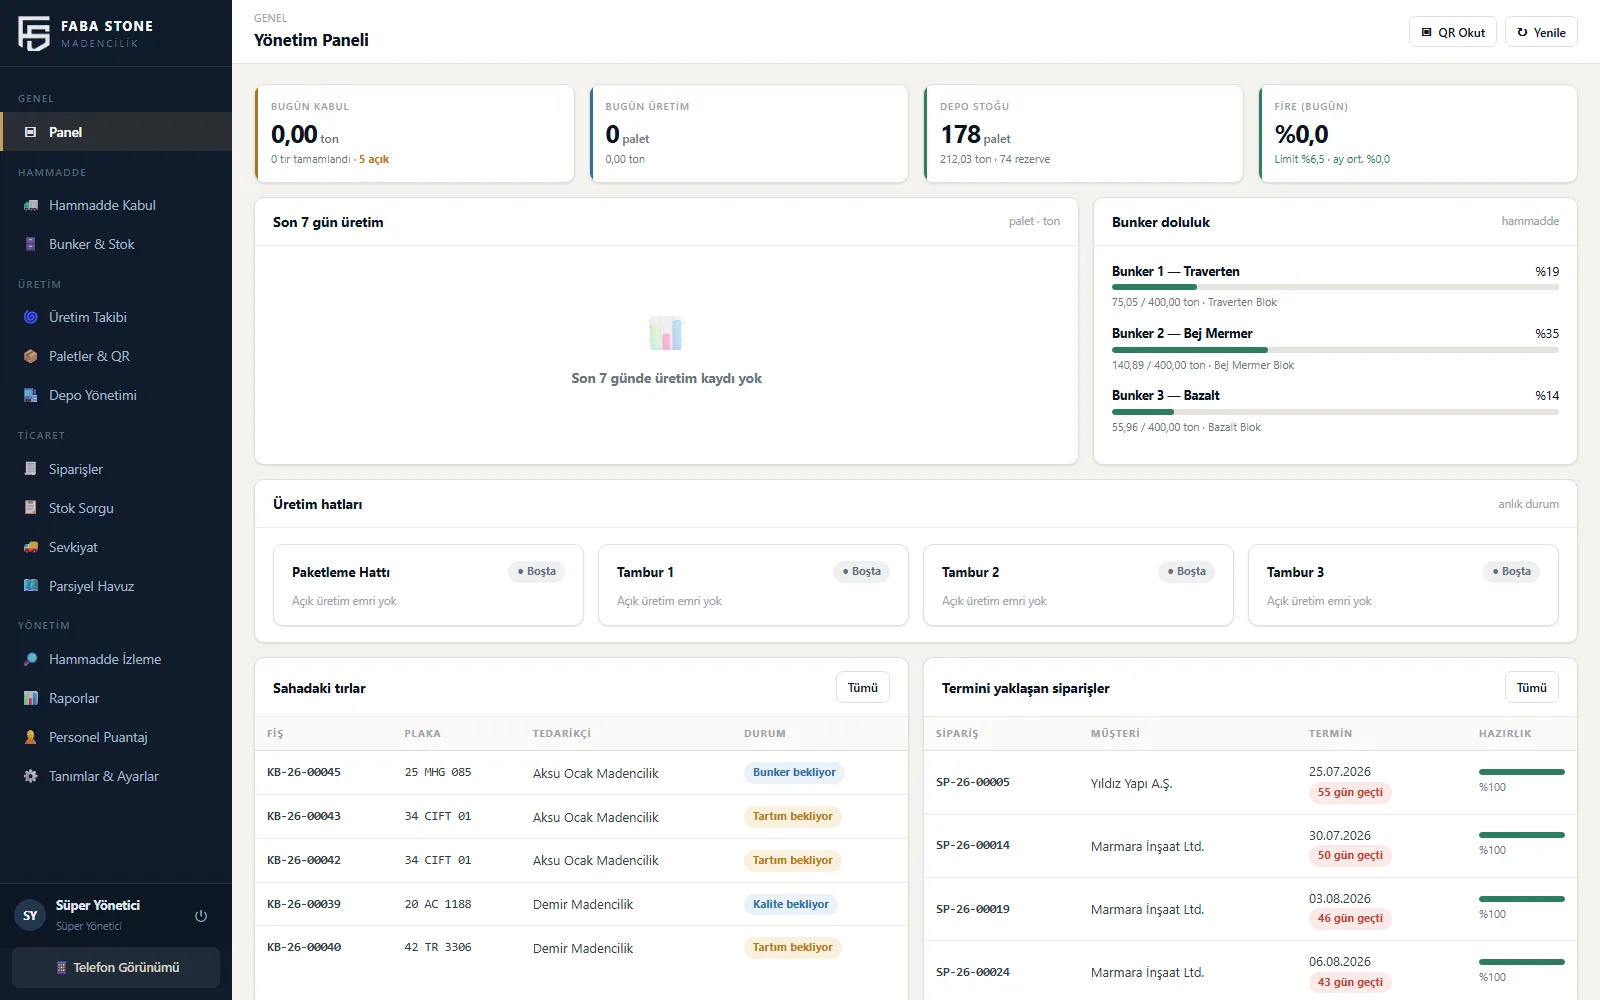Select the Depo Stoğu summary card
The height and width of the screenshot is (1000, 1600).
(1084, 133)
